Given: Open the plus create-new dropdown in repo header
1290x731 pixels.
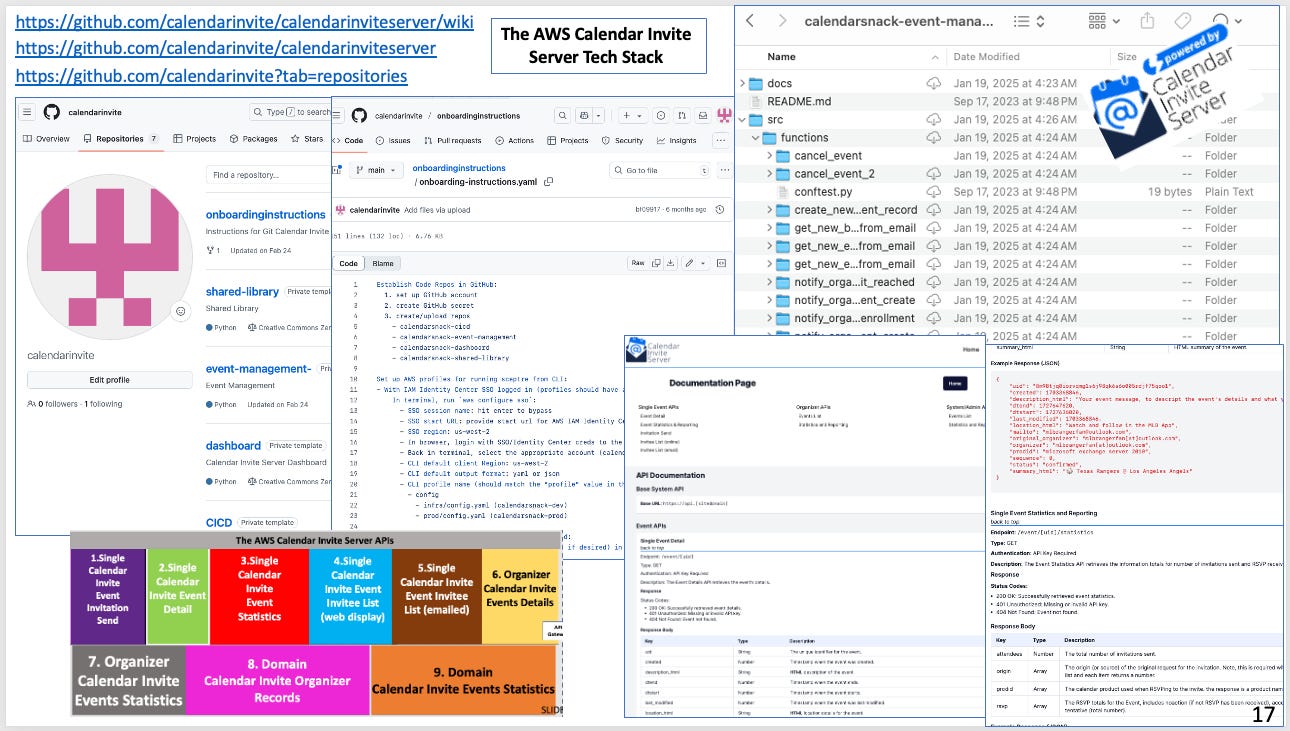Looking at the screenshot, I should (x=631, y=116).
